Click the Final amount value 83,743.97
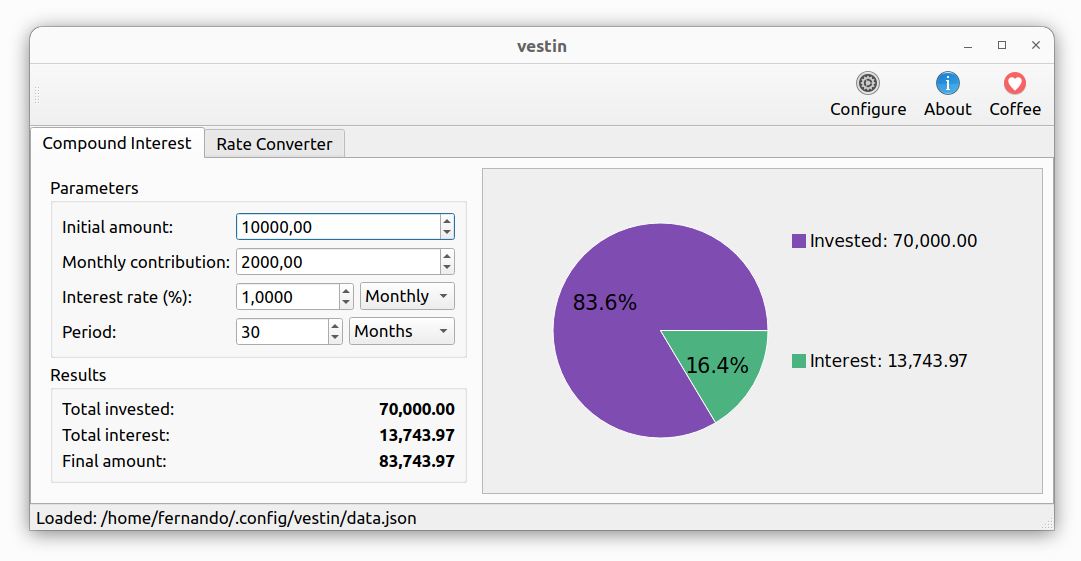1081x561 pixels. click(x=416, y=462)
